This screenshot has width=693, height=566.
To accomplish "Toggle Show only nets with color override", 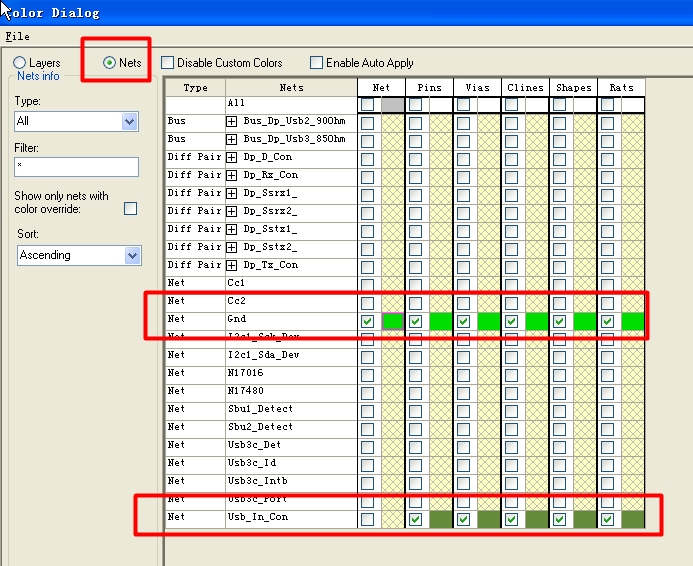I will point(130,209).
